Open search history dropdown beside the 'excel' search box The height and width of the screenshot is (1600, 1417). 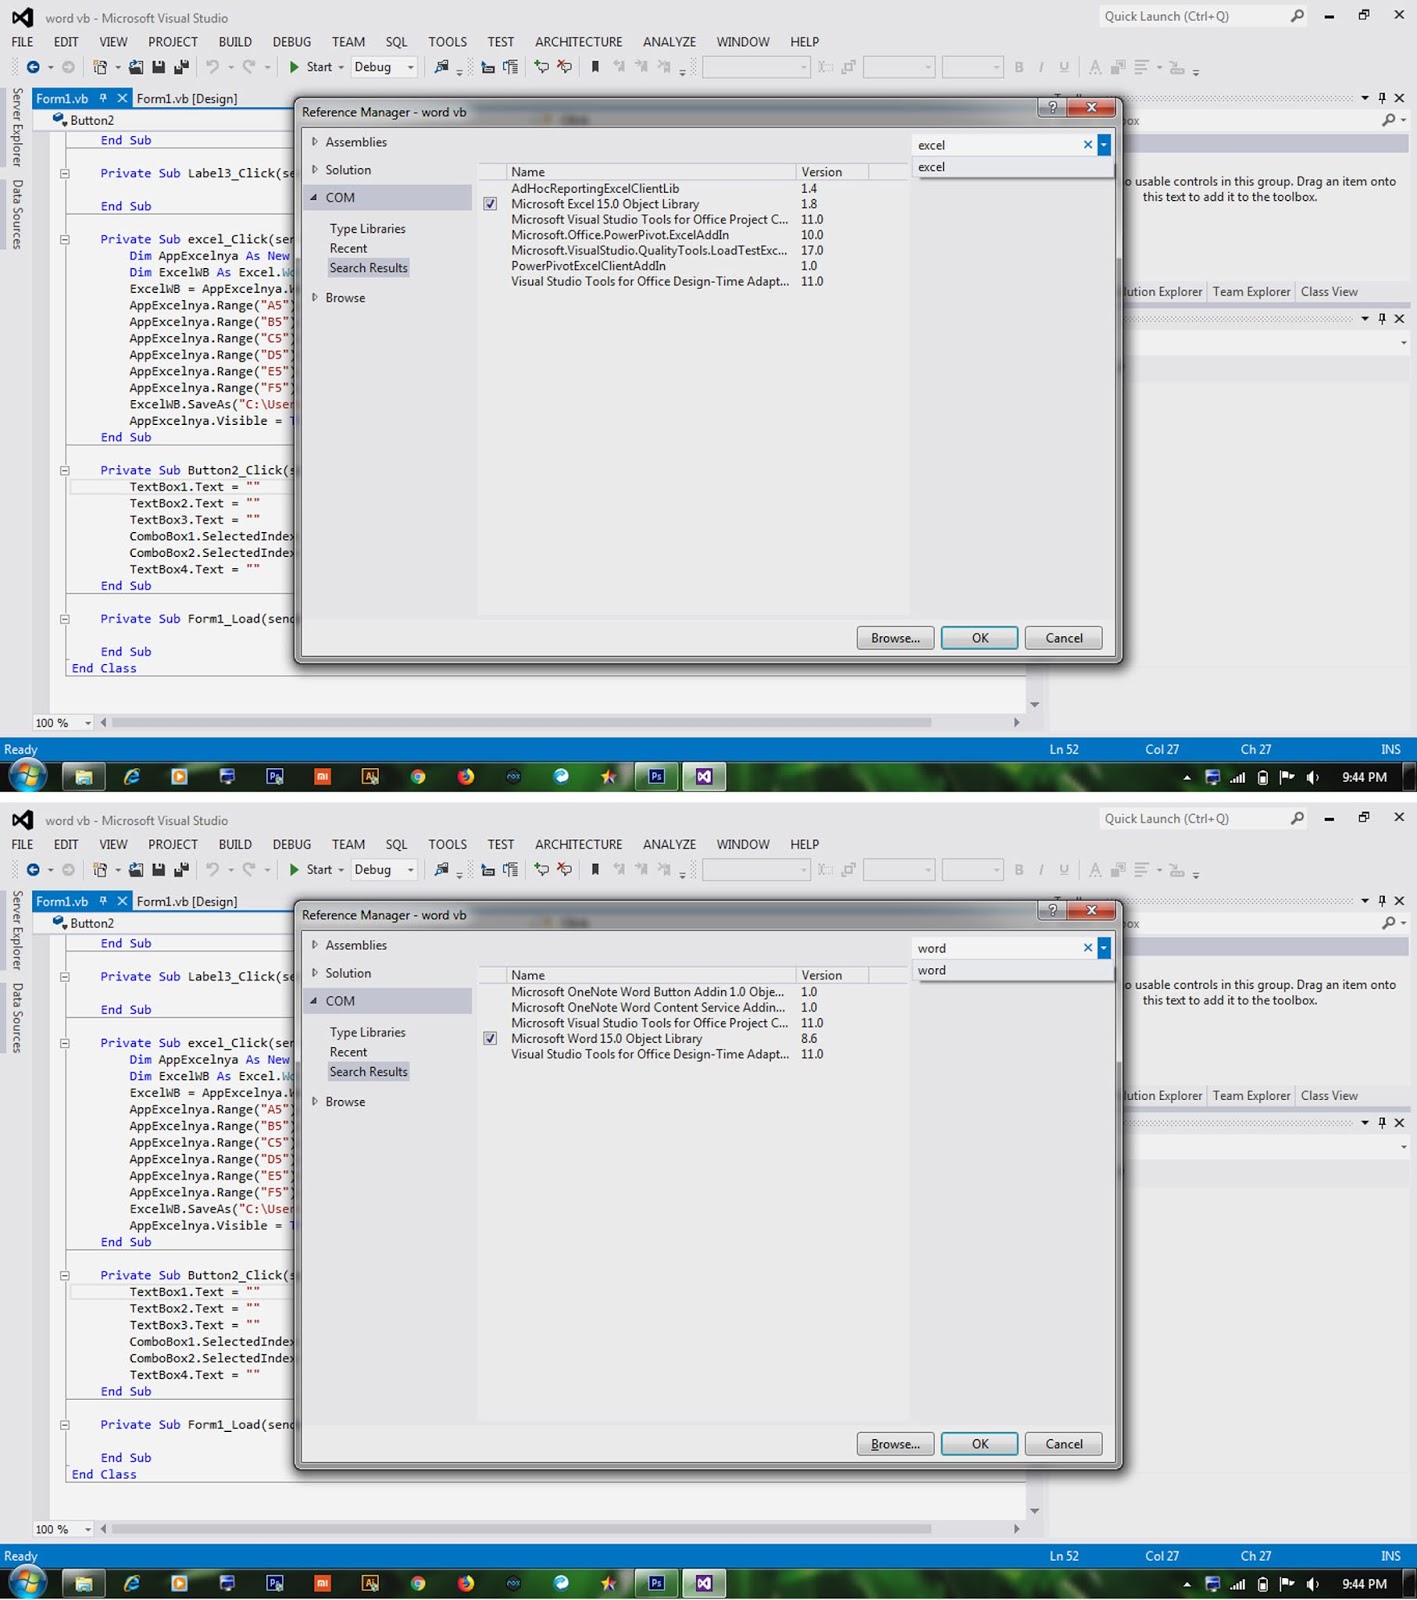[1104, 145]
